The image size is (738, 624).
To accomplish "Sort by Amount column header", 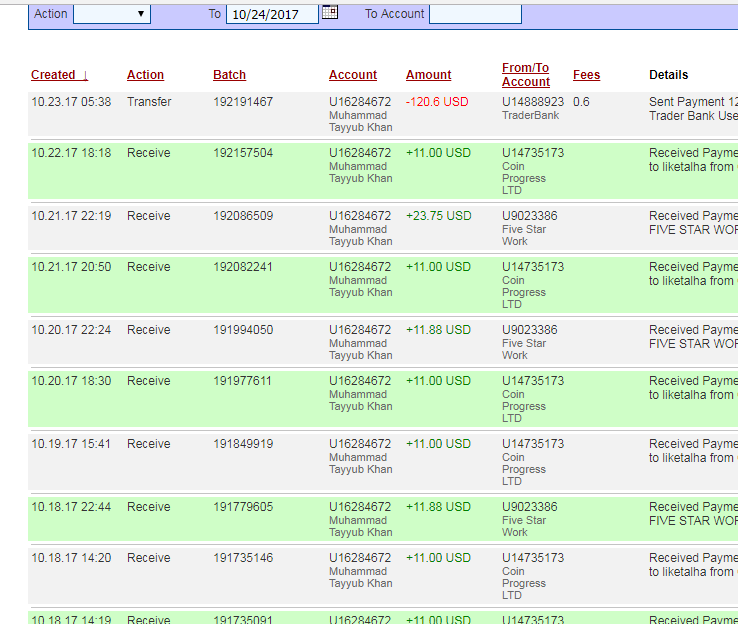I will pyautogui.click(x=428, y=75).
